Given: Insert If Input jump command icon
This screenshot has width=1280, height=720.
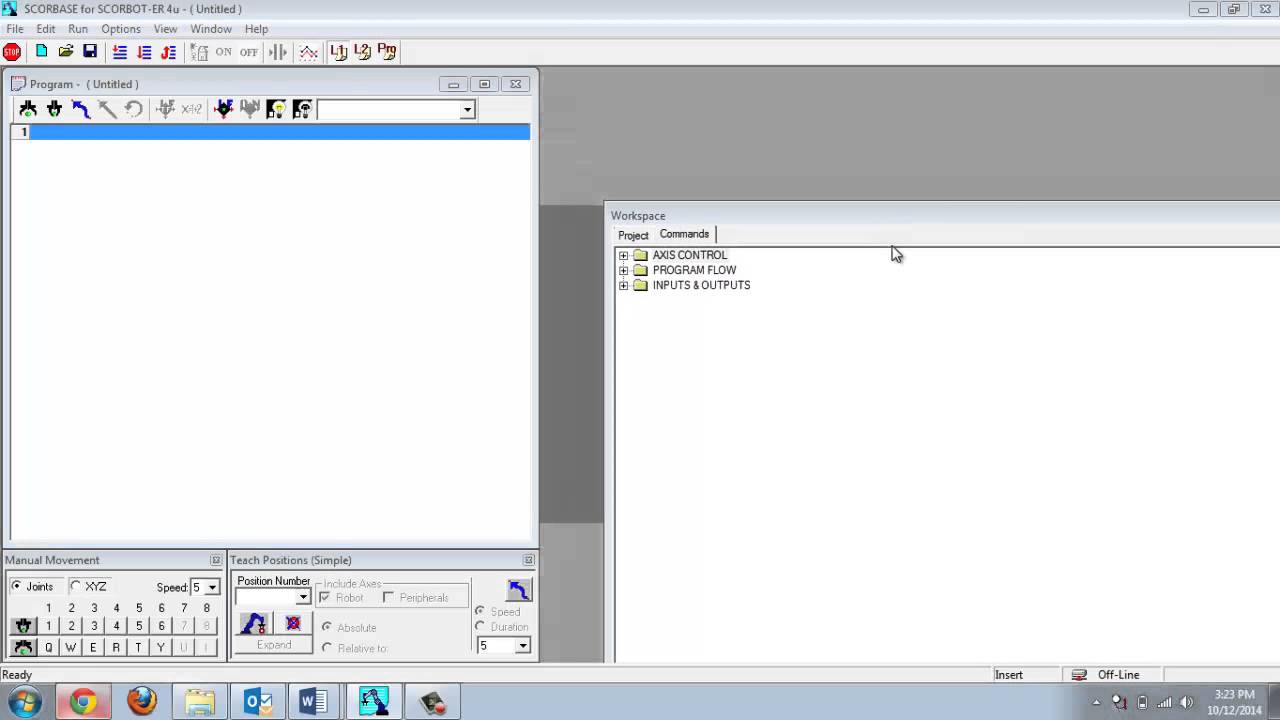Looking at the screenshot, I should 223,109.
